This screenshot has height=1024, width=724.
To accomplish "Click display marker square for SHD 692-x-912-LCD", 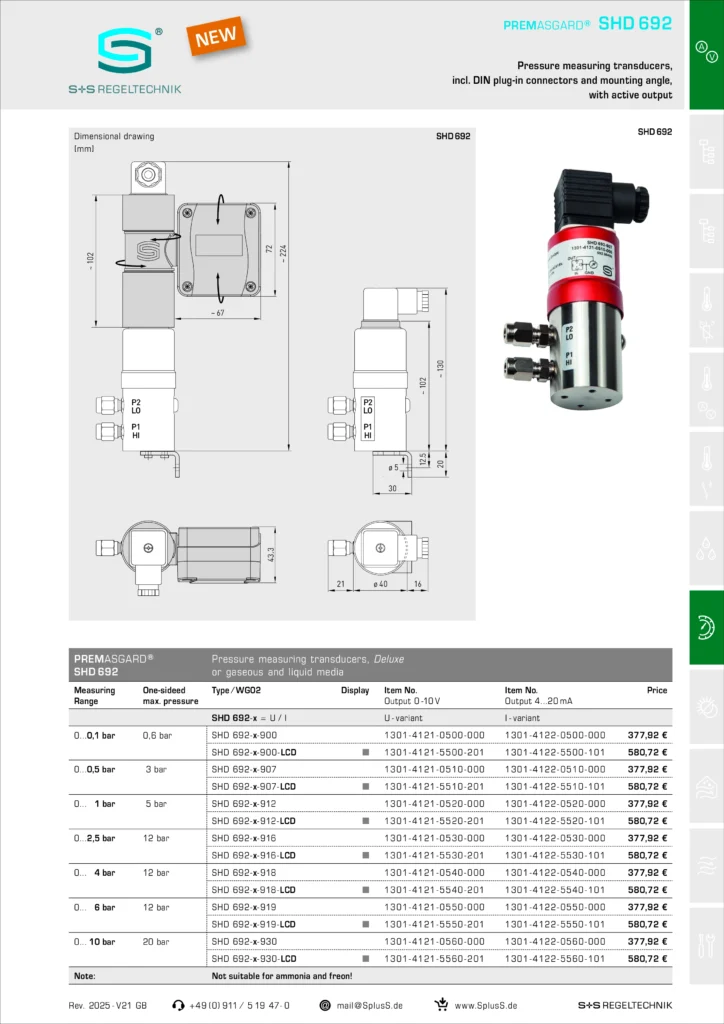I will (x=366, y=821).
